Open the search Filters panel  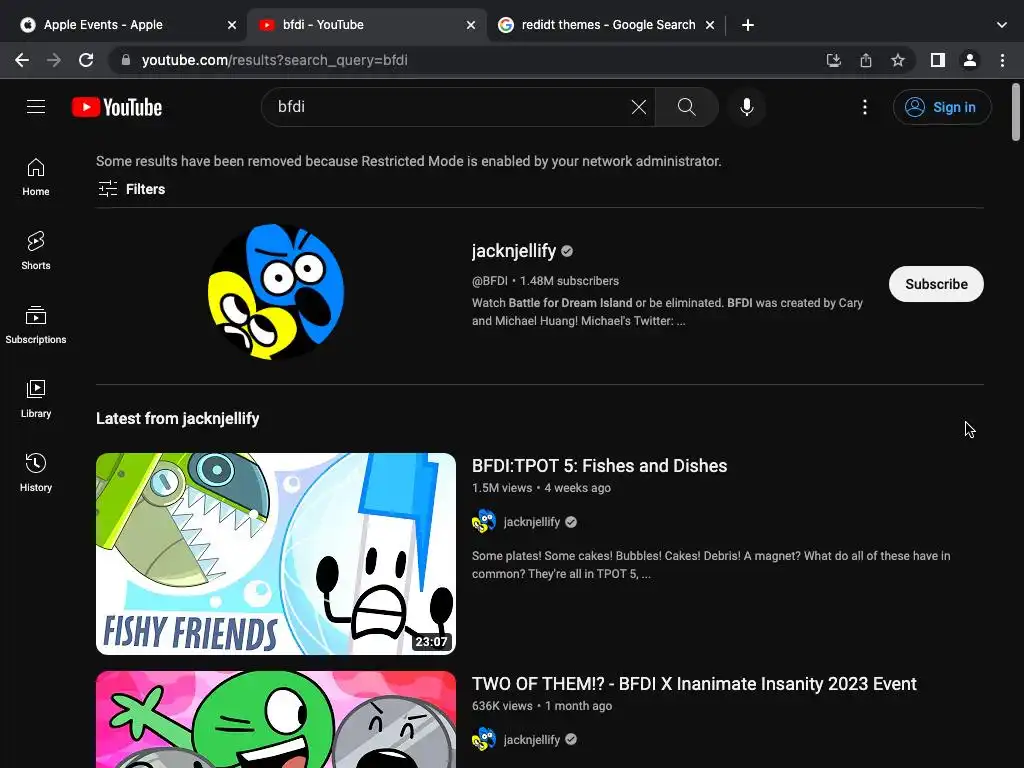(x=131, y=189)
